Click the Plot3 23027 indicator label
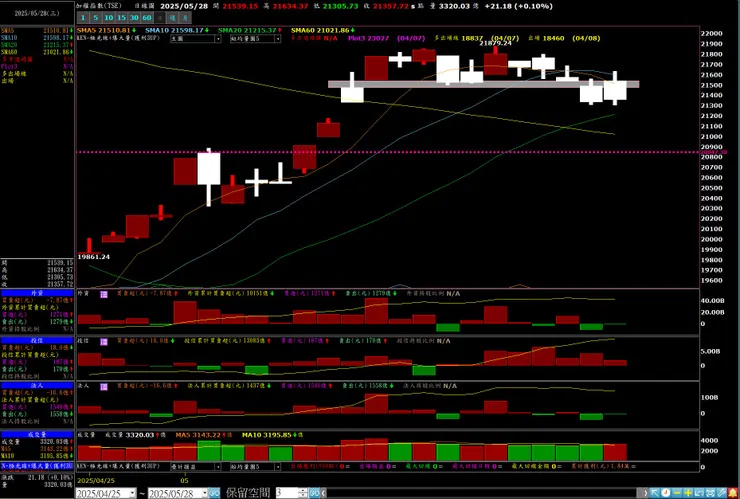Viewport: 740px width, 499px height. [369, 38]
